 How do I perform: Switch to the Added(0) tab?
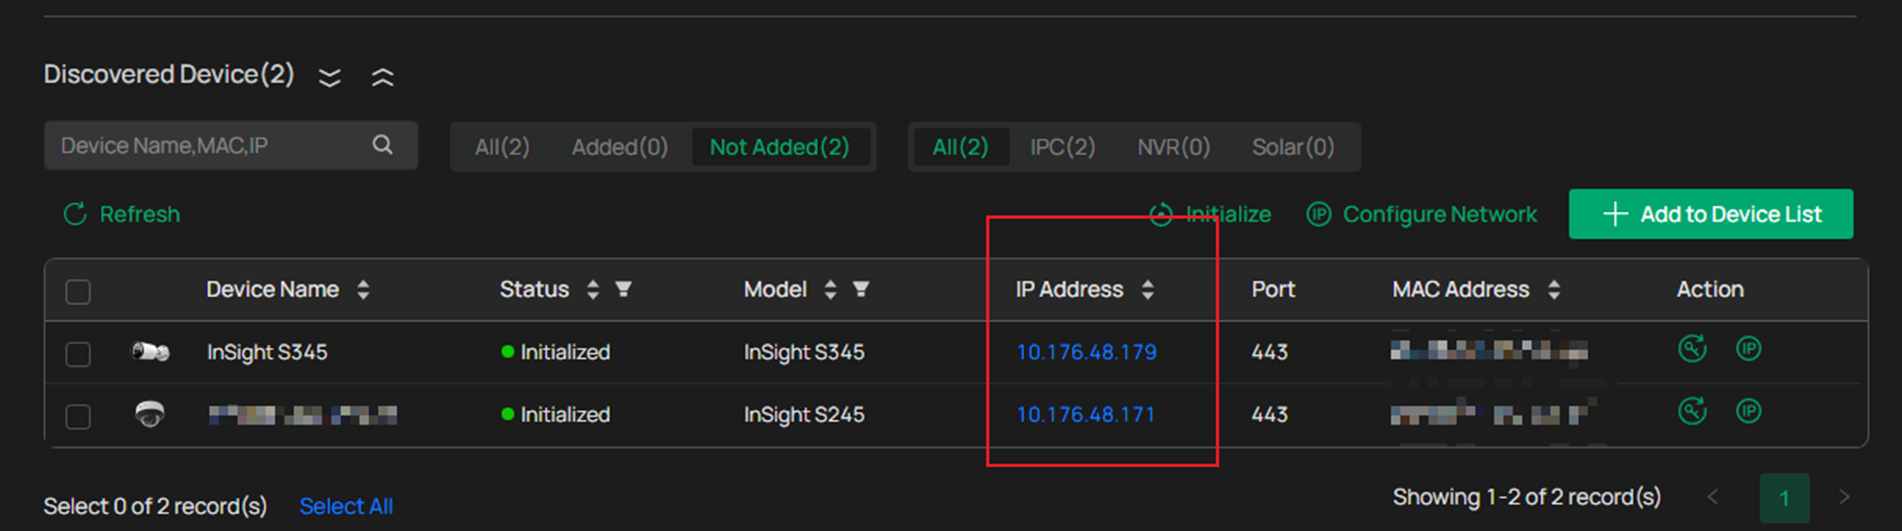[620, 147]
